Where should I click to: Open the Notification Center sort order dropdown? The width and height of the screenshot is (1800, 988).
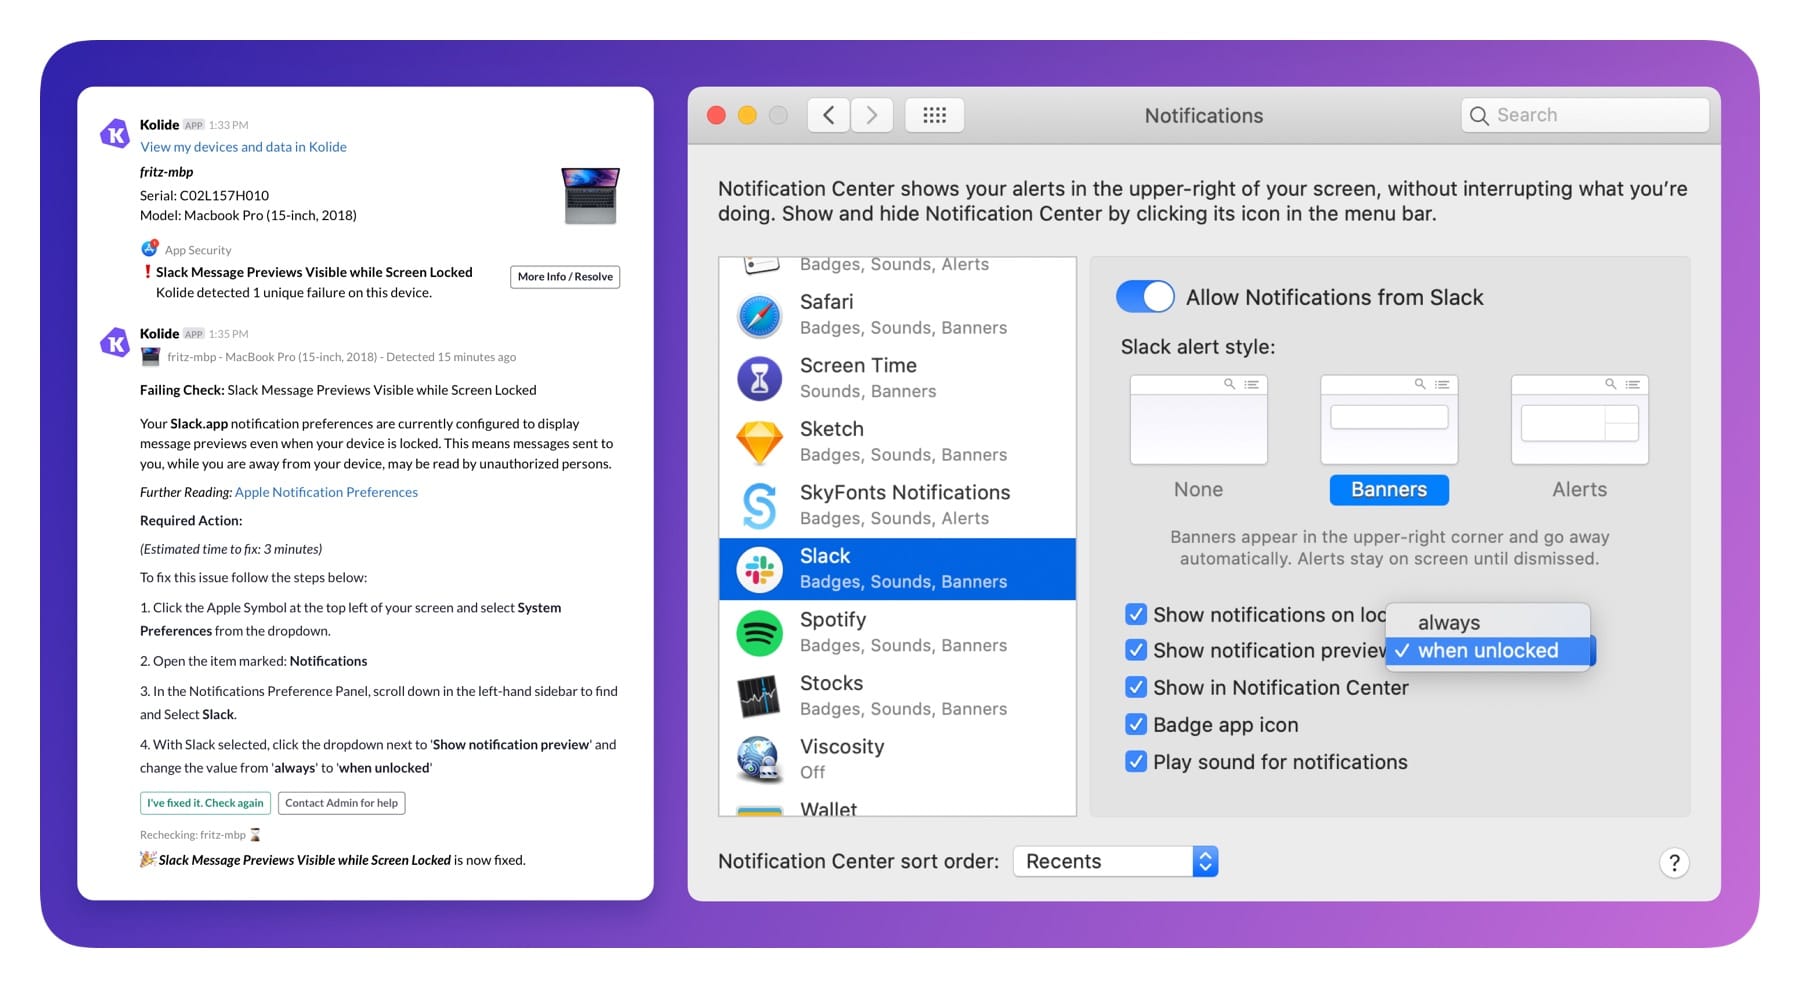(x=1114, y=860)
